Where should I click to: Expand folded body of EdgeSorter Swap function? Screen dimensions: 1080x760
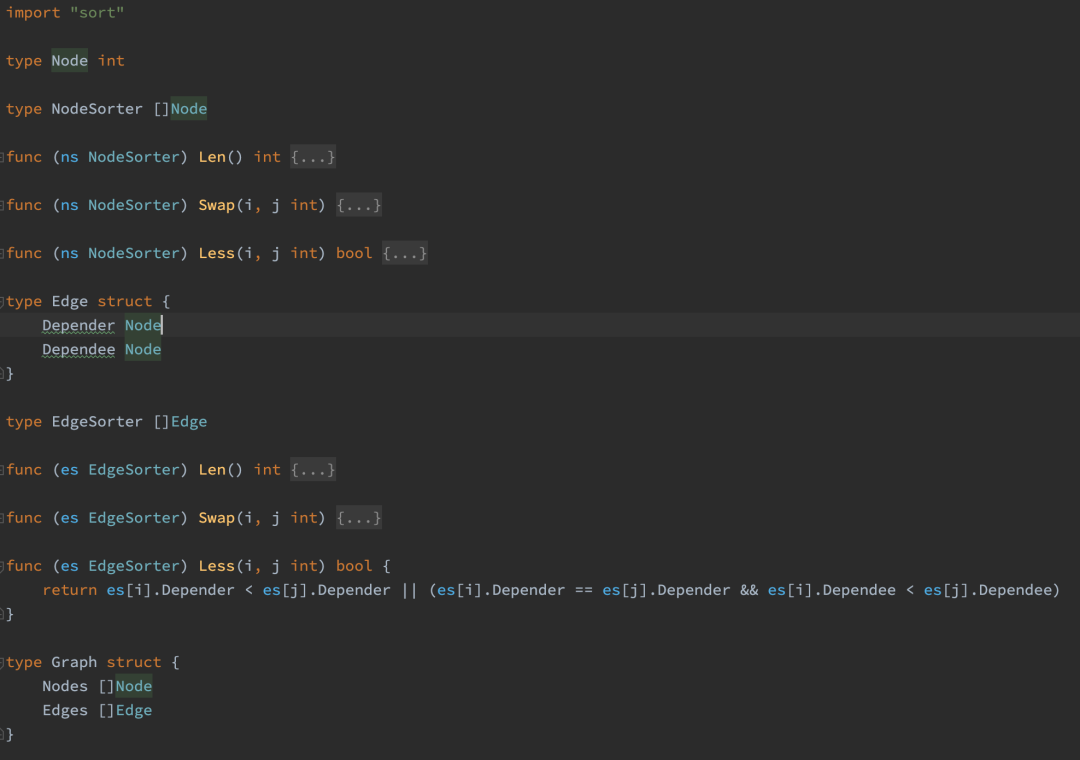[x=359, y=518]
